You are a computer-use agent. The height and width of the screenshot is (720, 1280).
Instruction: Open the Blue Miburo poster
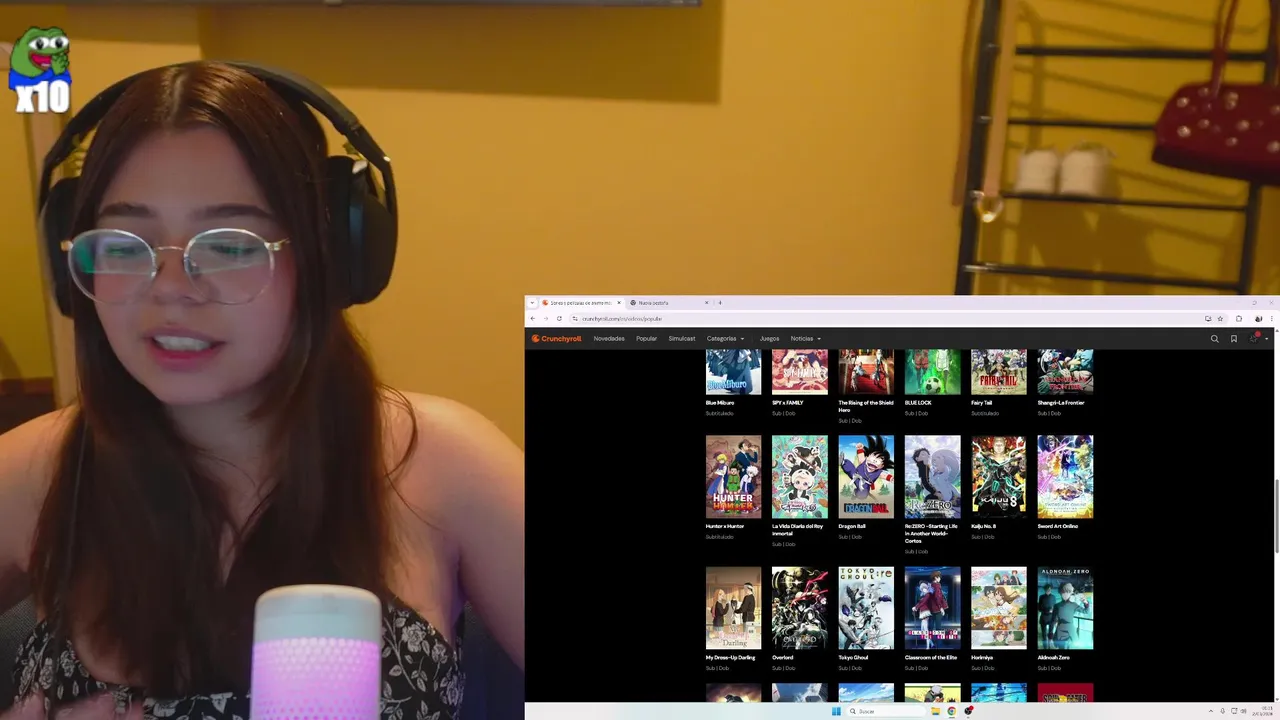tap(733, 372)
